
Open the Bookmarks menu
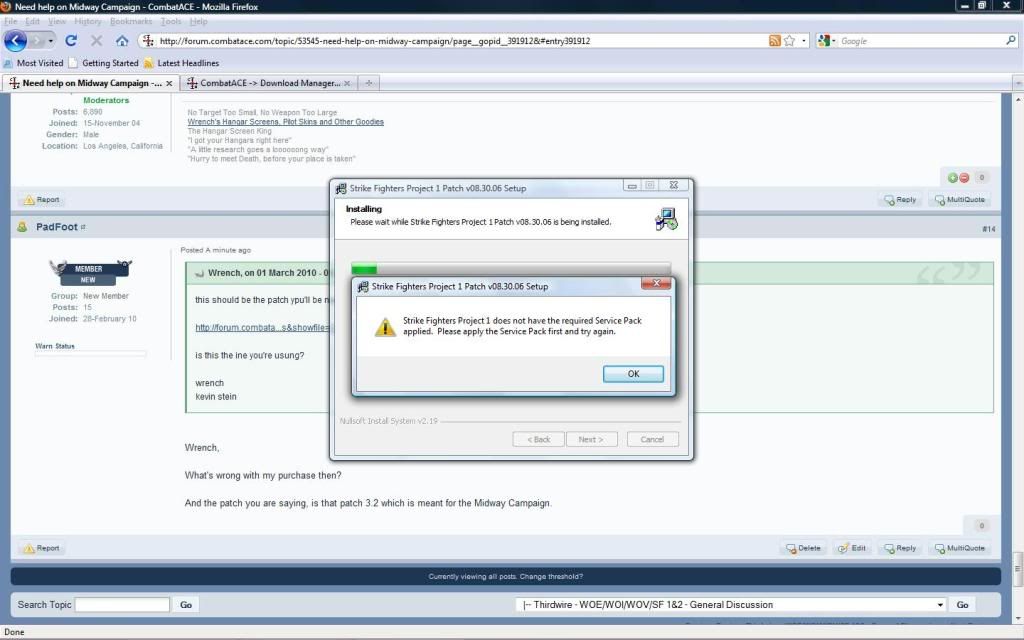131,21
